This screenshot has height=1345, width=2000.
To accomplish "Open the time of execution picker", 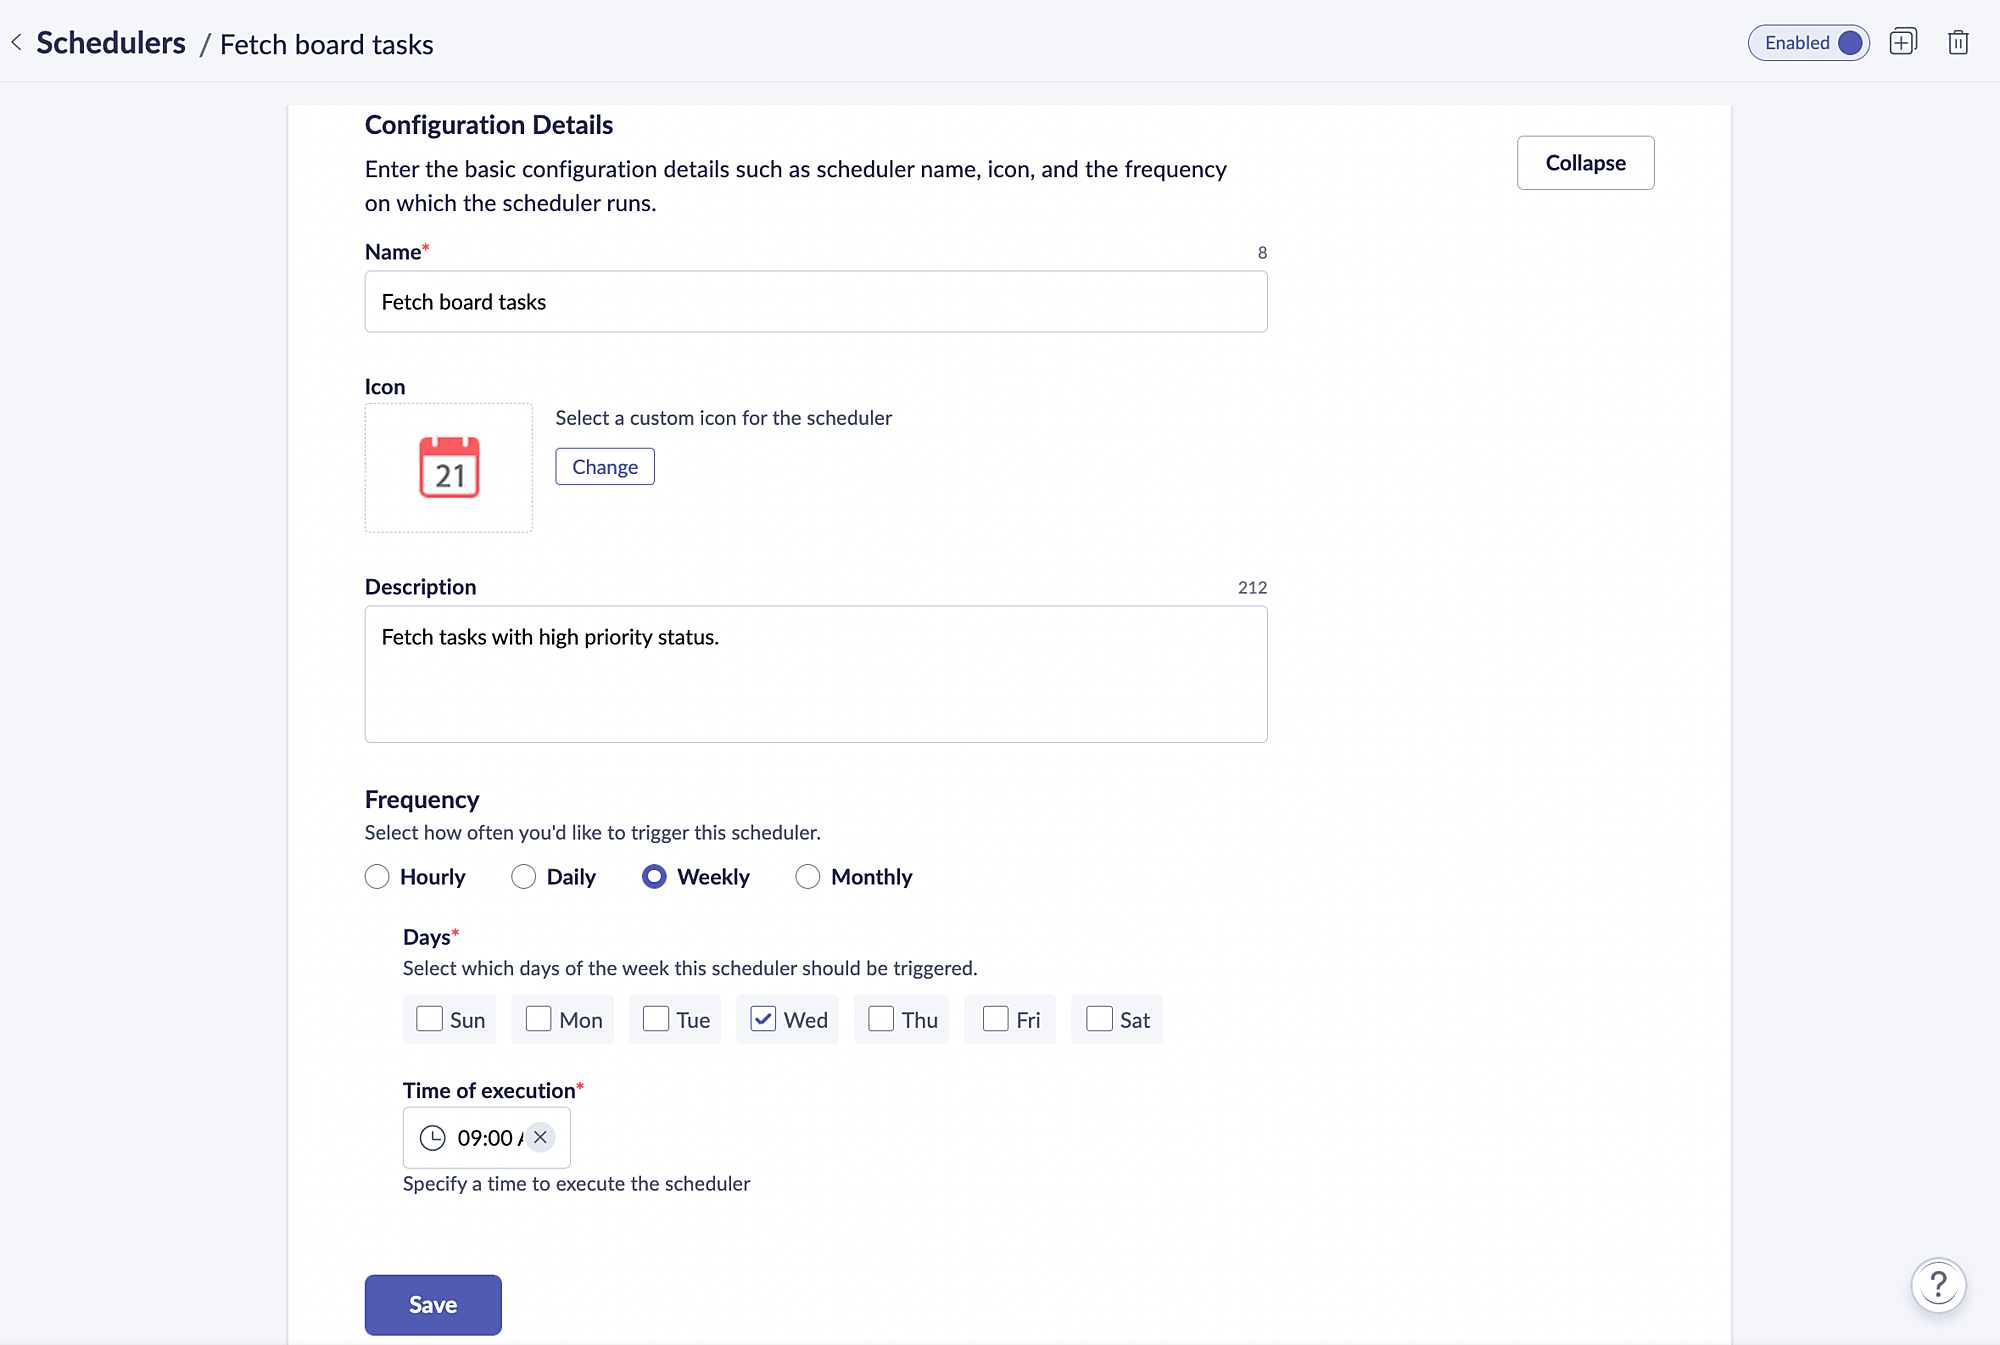I will click(484, 1138).
